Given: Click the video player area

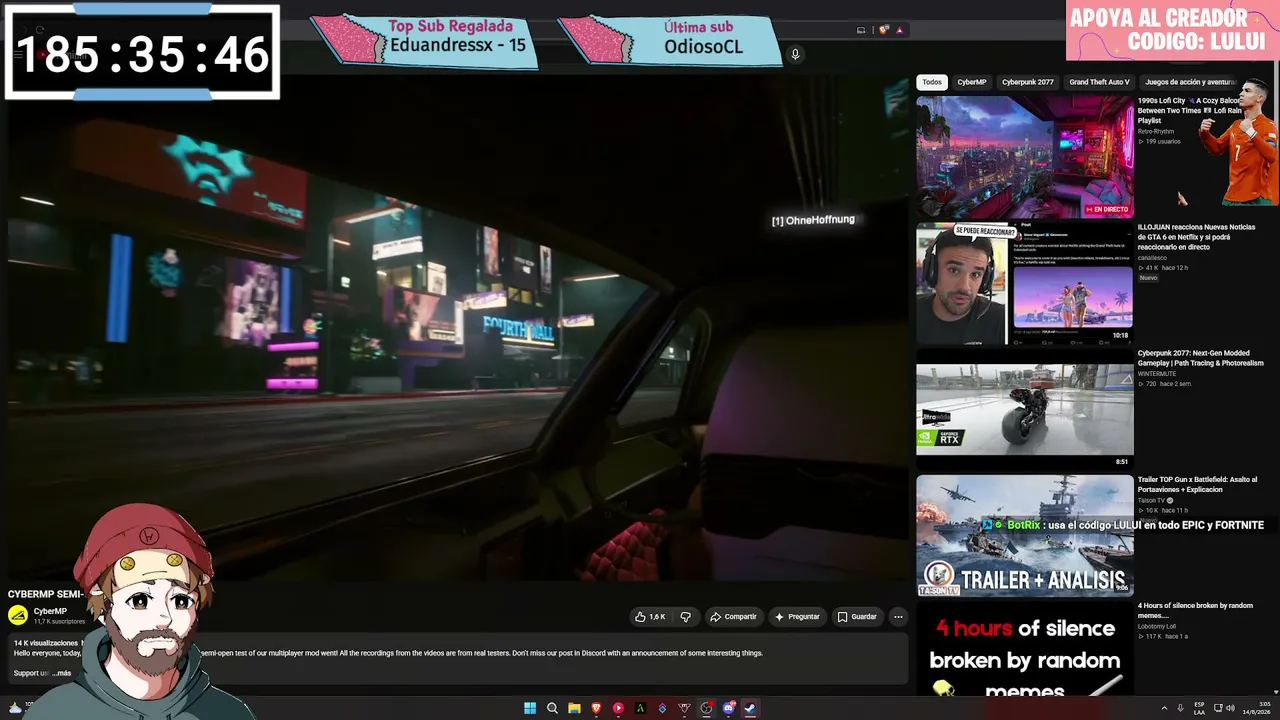Looking at the screenshot, I should coord(458,330).
